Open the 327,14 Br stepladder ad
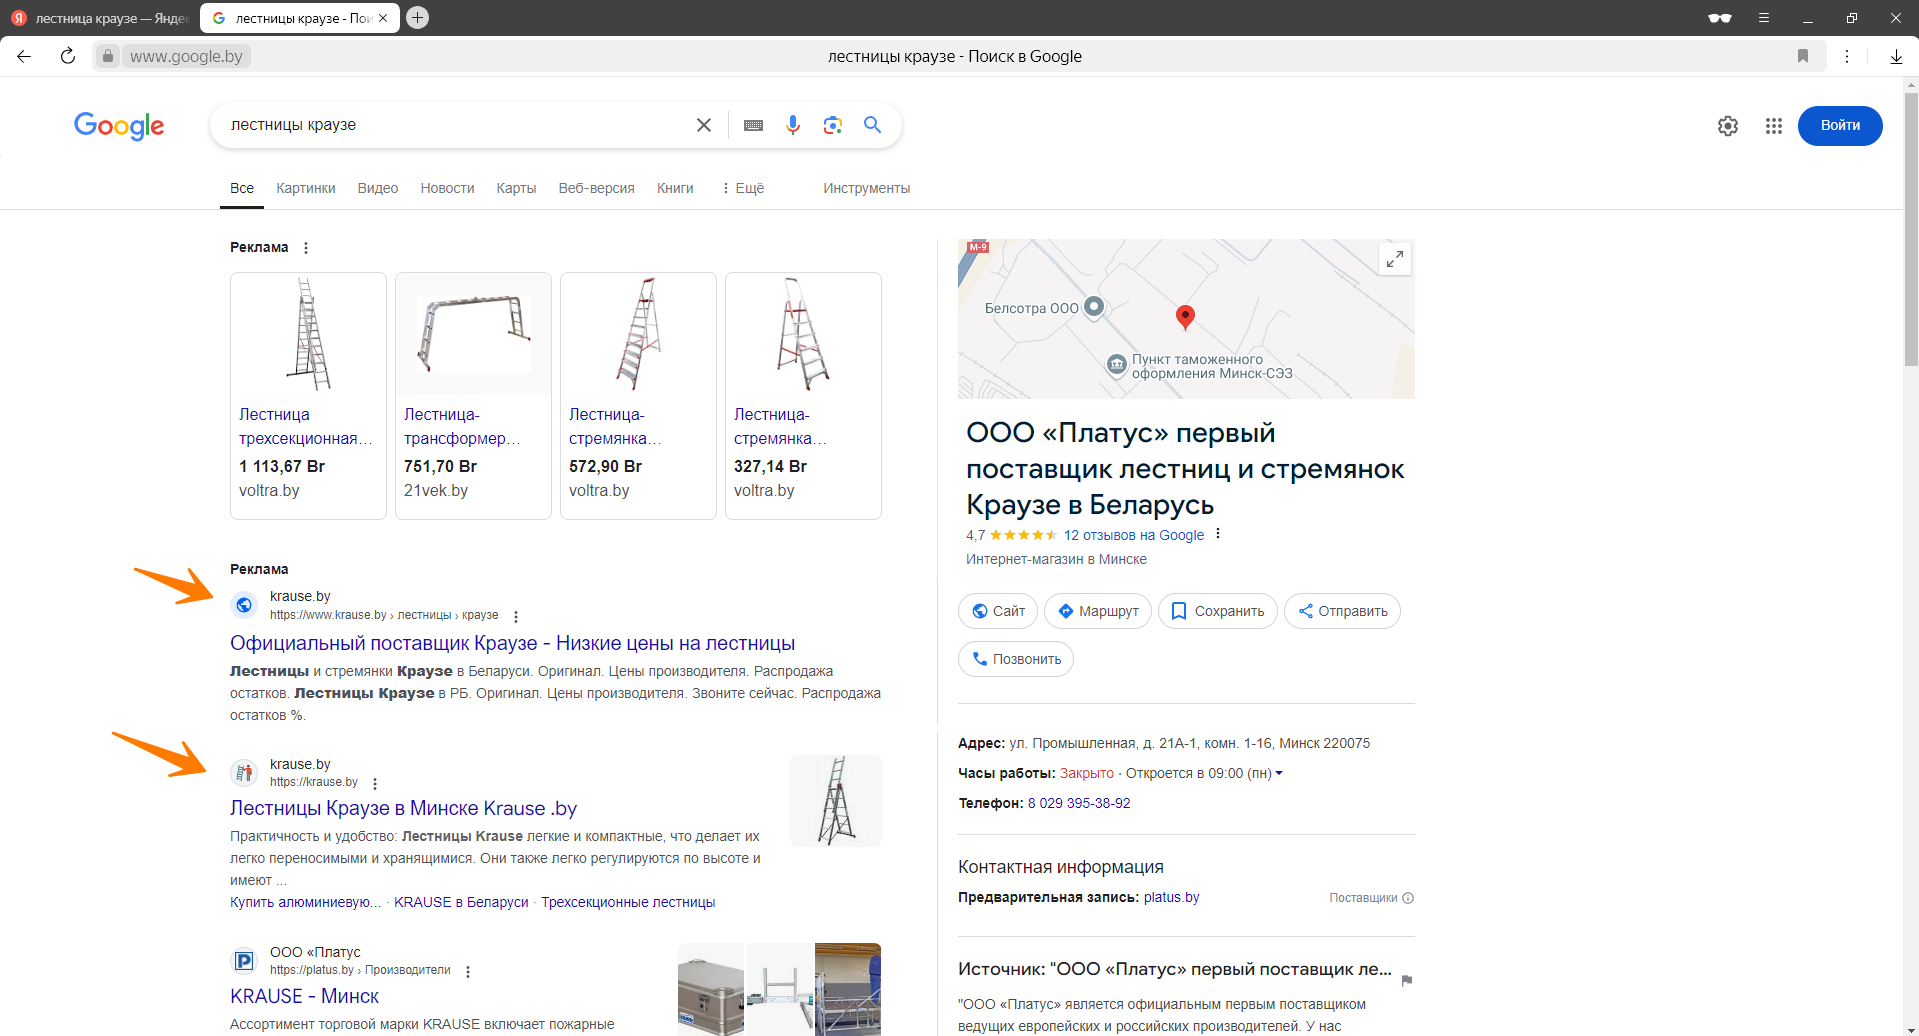This screenshot has height=1036, width=1919. tap(803, 396)
